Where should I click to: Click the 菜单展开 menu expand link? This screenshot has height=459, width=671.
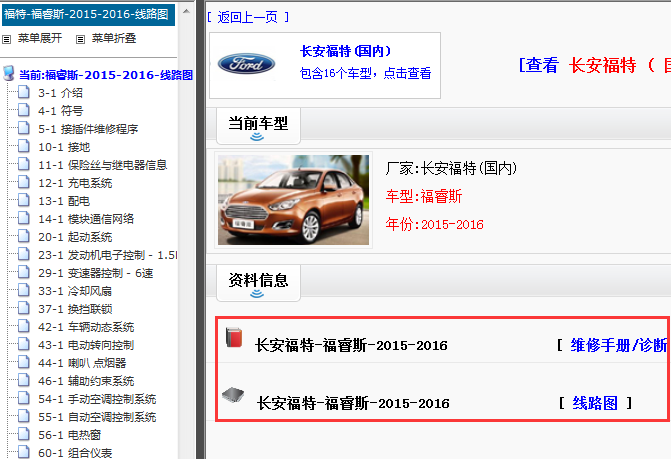(40, 38)
